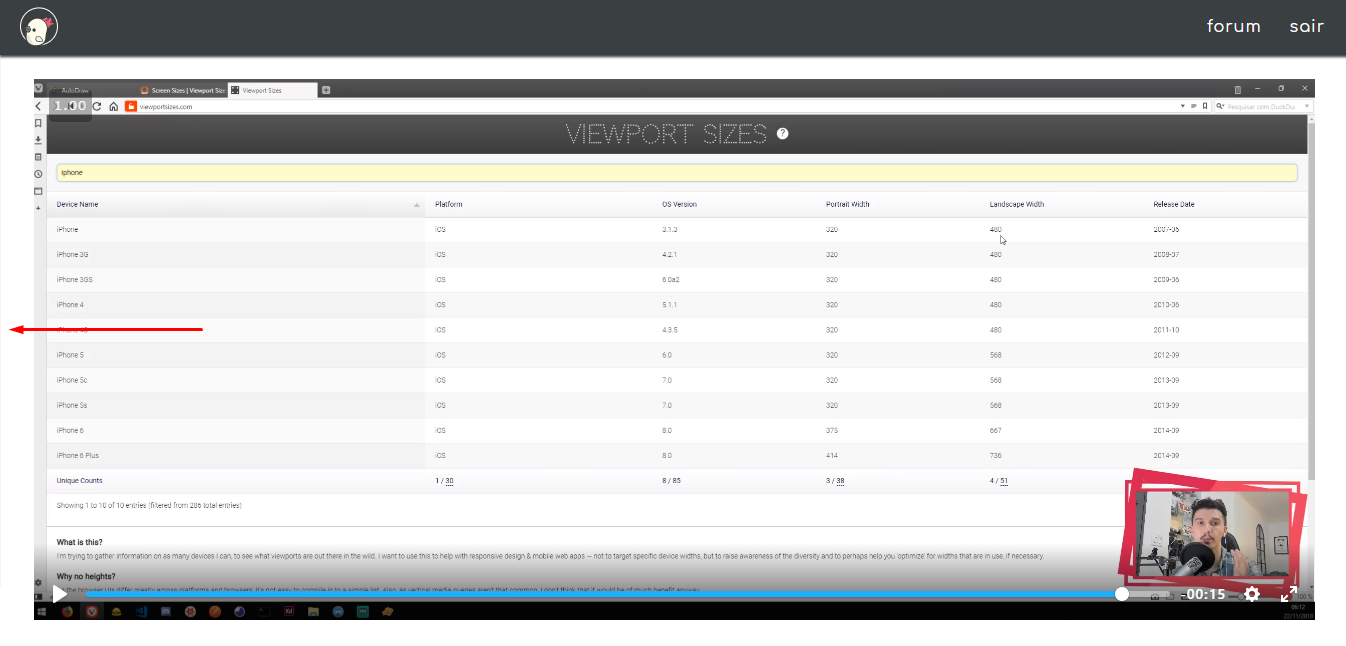Image resolution: width=1346 pixels, height=646 pixels.
Task: Click the iPhone 5c row name
Action: click(x=71, y=380)
